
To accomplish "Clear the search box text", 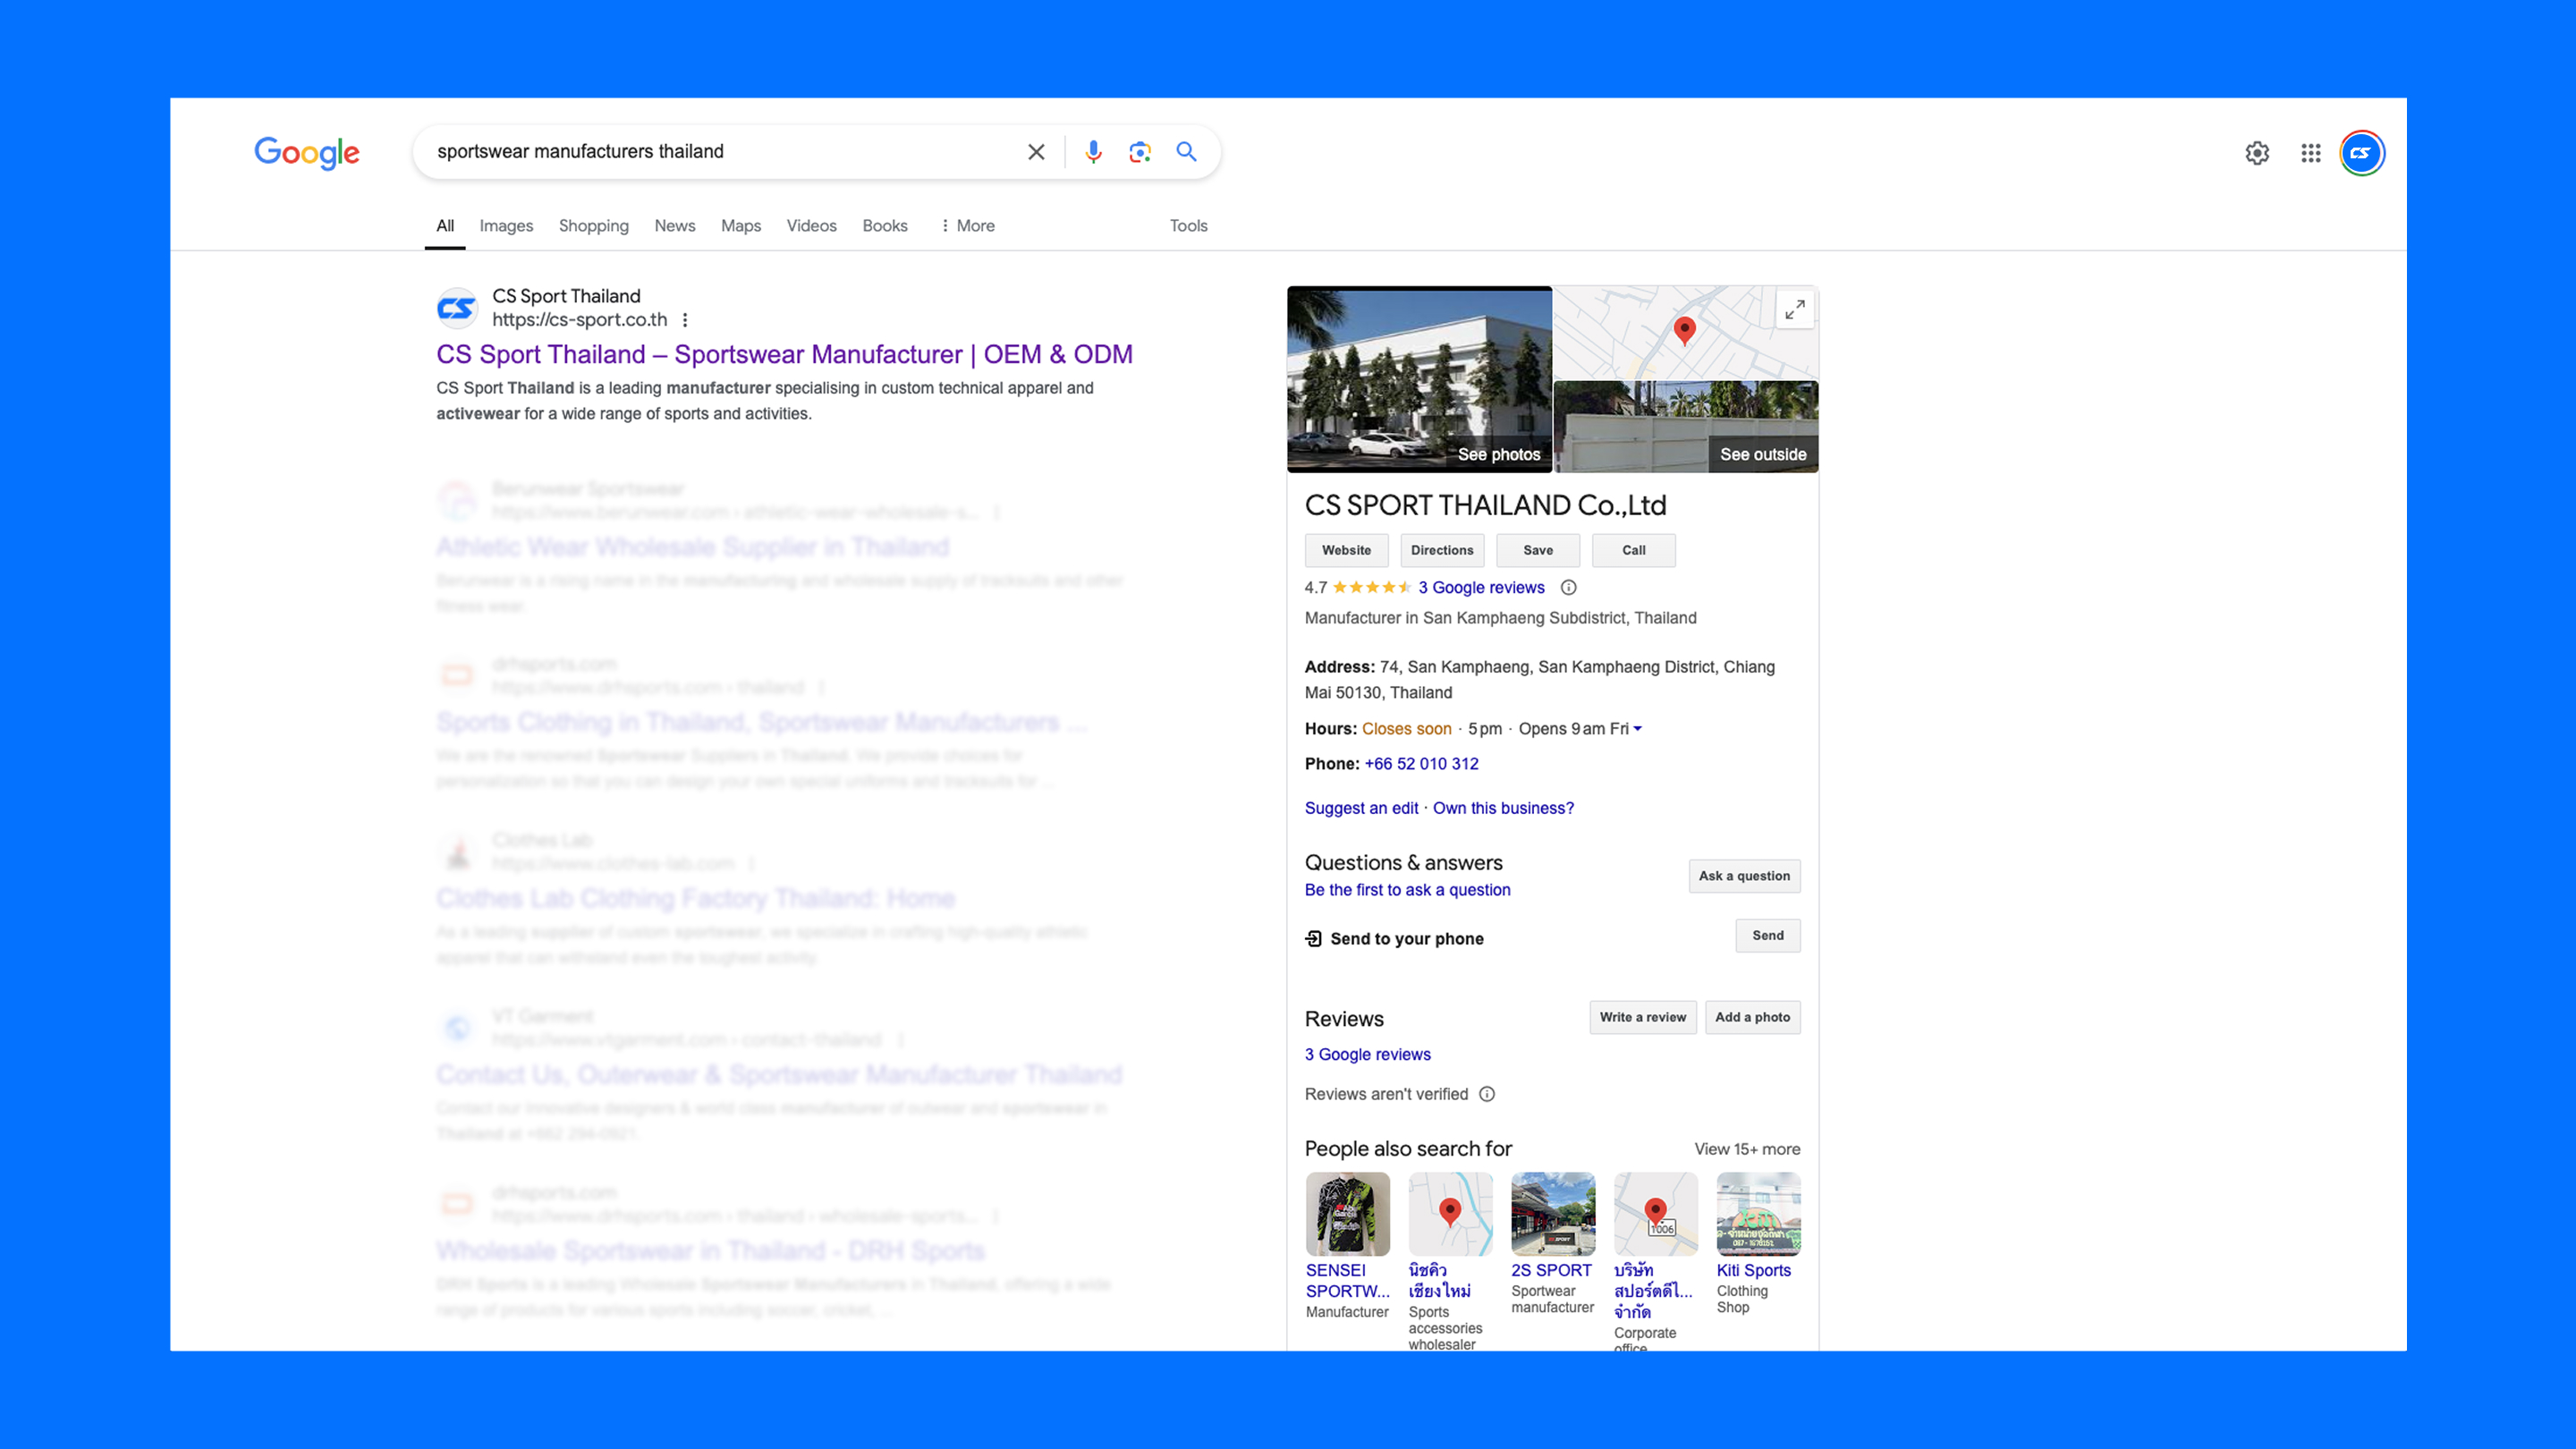I will [1036, 152].
